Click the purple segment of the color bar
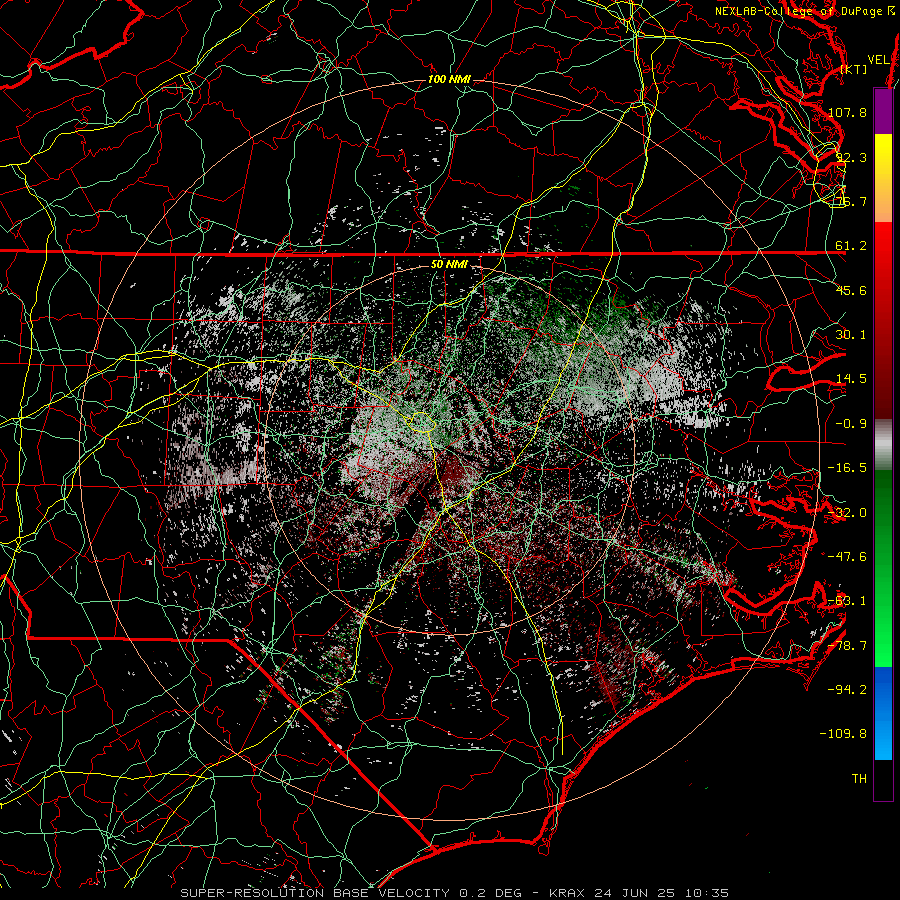Viewport: 900px width, 900px height. pyautogui.click(x=883, y=111)
